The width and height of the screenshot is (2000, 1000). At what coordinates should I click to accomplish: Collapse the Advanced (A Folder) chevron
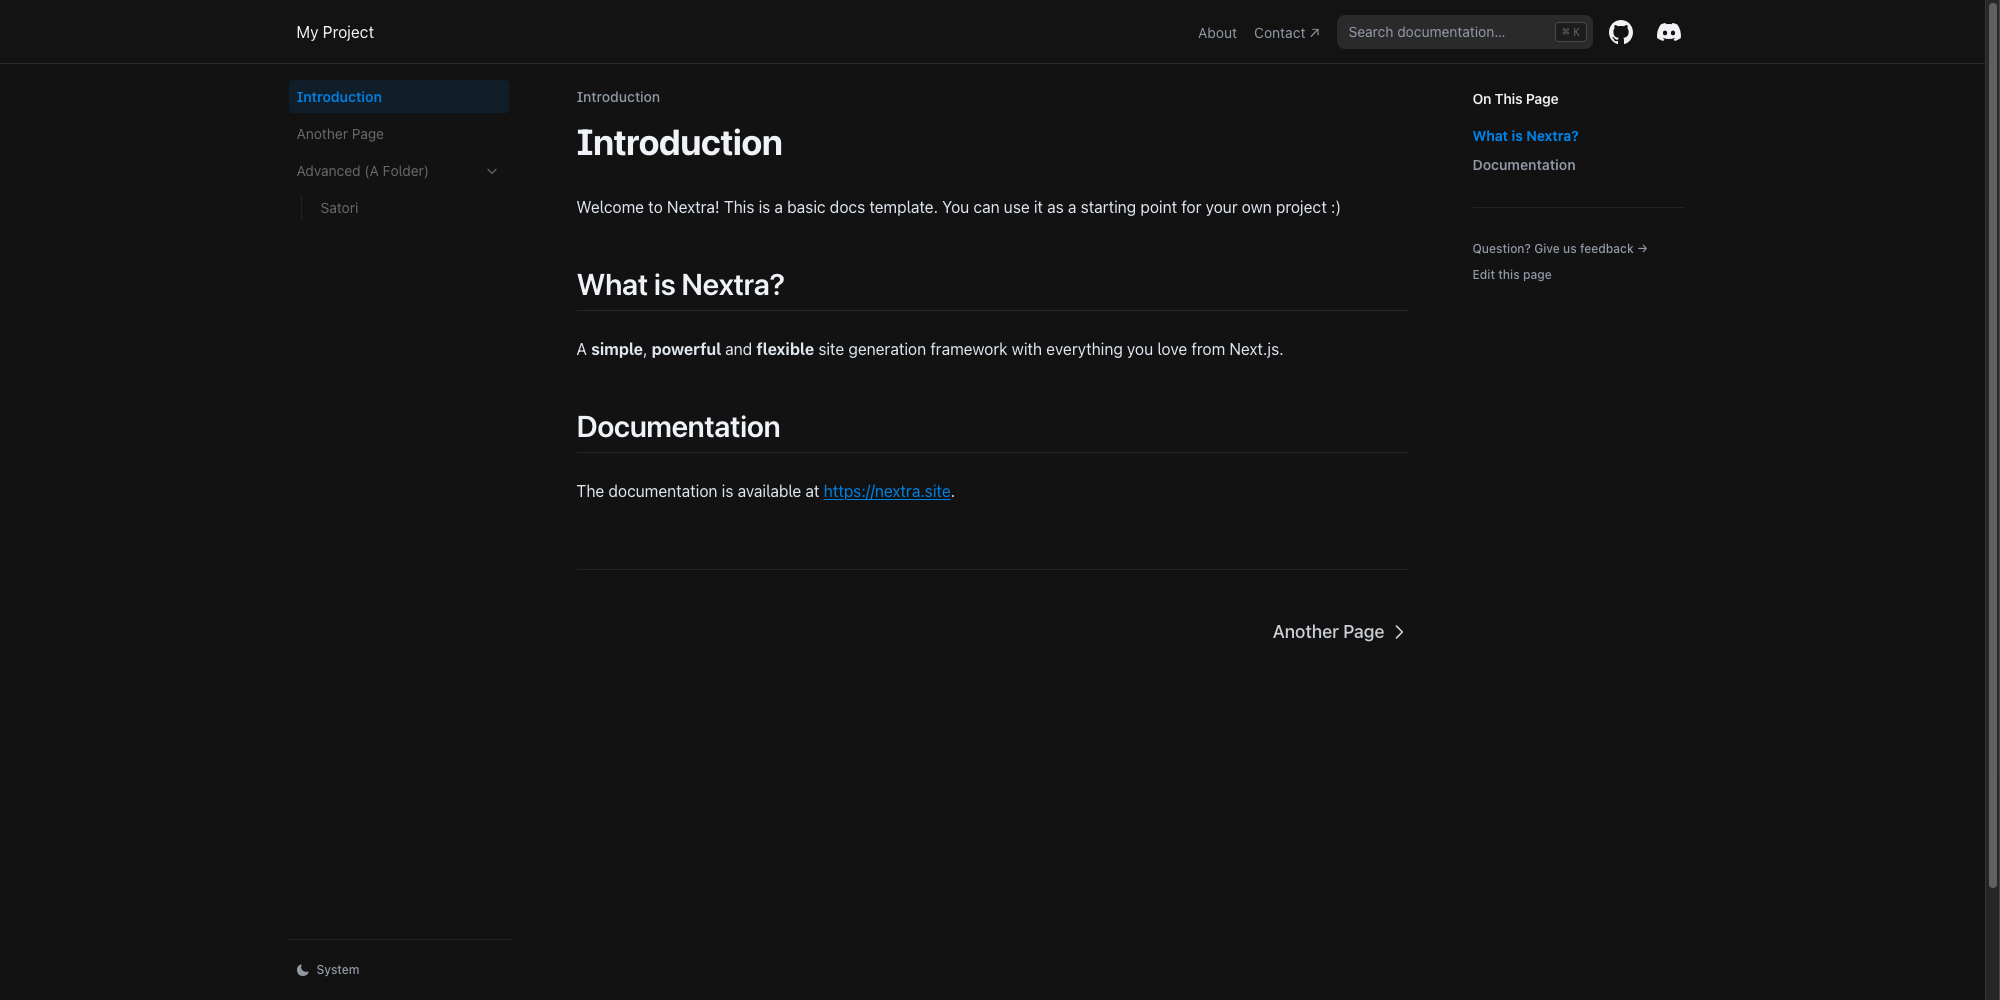492,171
